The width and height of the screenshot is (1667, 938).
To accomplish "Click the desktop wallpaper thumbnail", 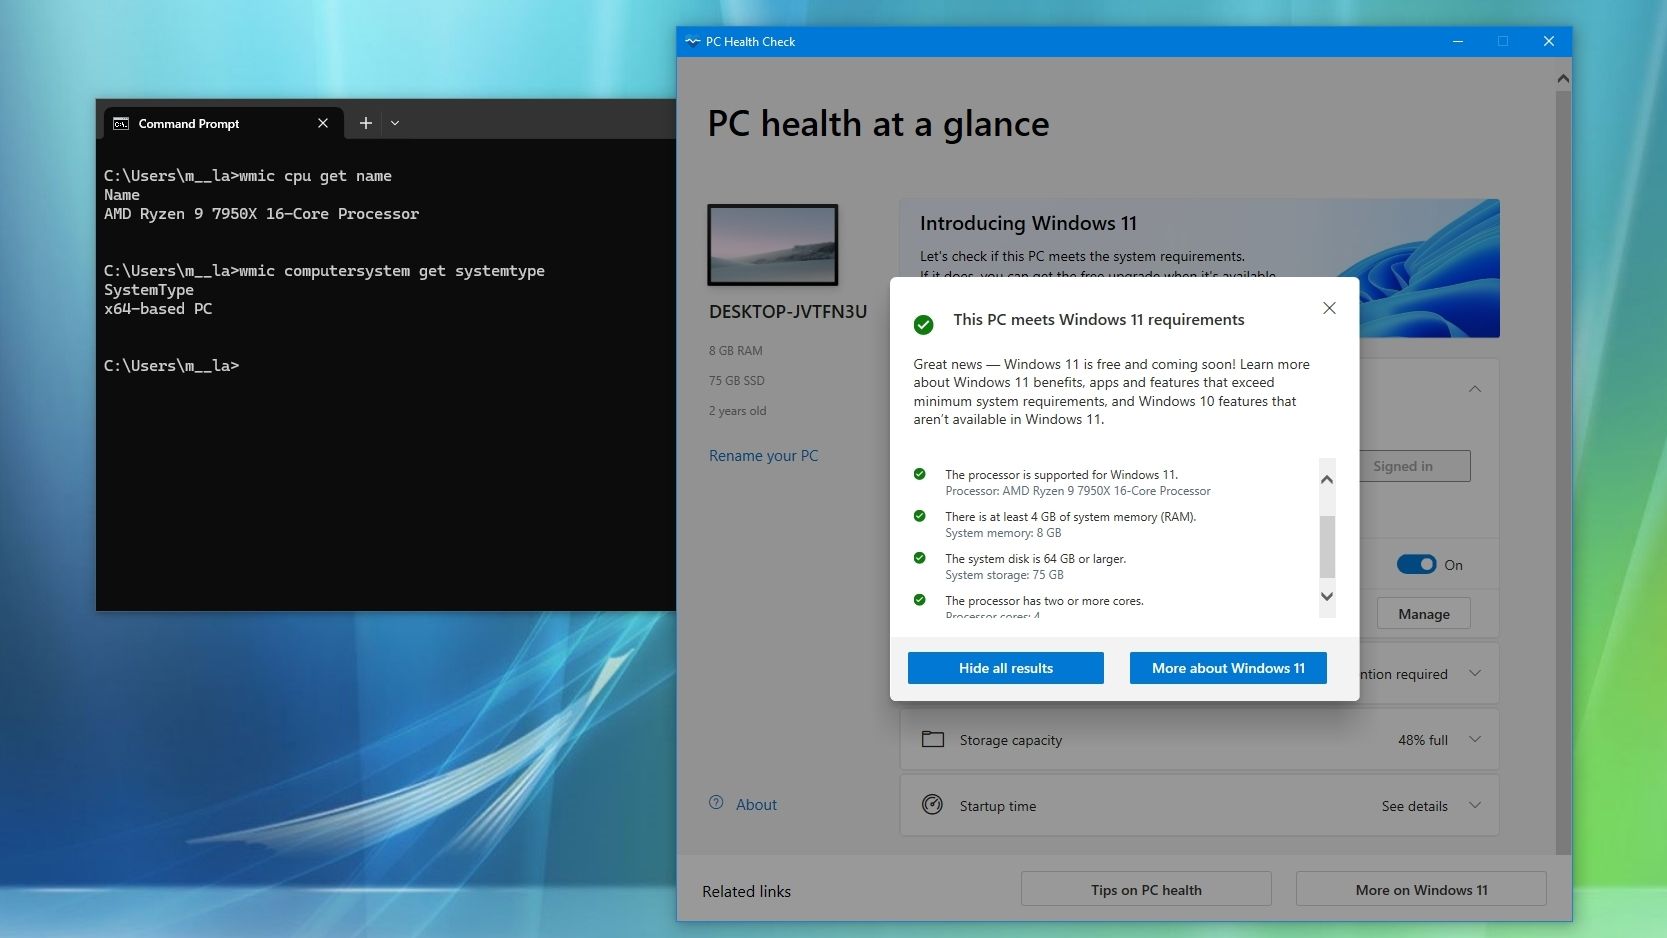I will (x=773, y=245).
